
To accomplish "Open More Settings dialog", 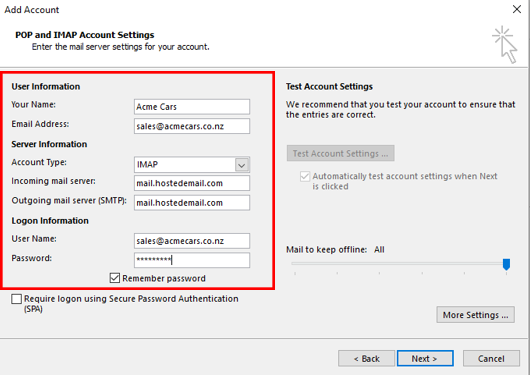I will (475, 314).
